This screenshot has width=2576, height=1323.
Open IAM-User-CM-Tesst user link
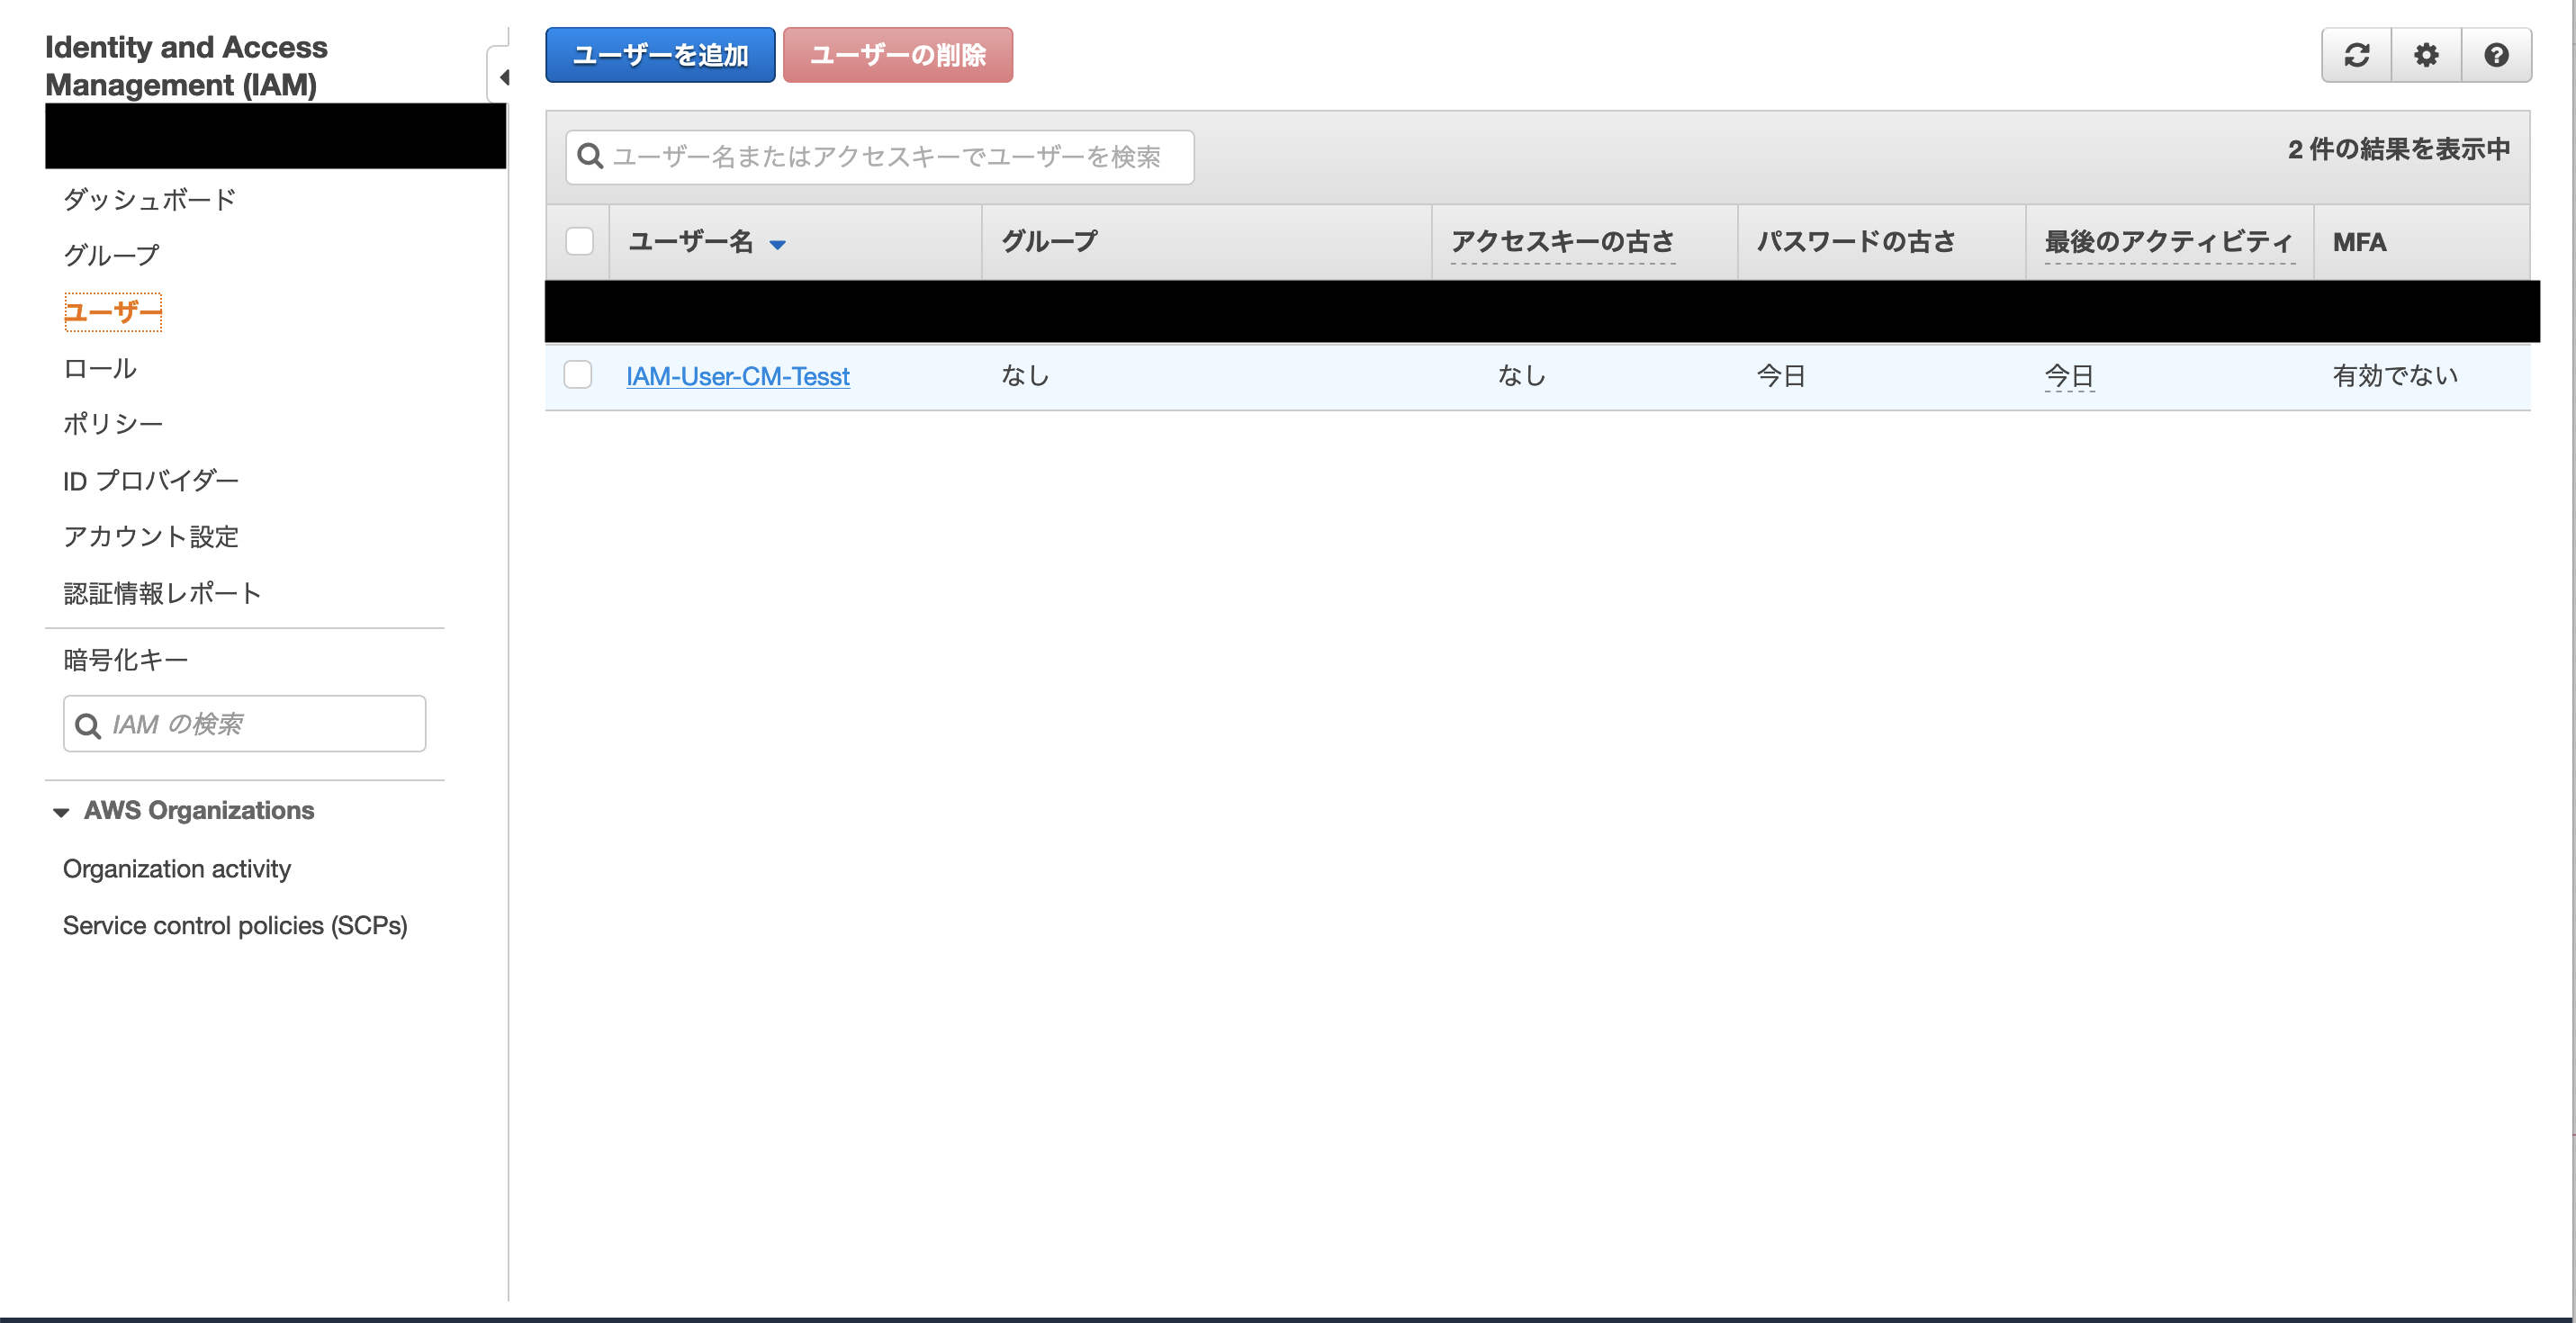738,376
